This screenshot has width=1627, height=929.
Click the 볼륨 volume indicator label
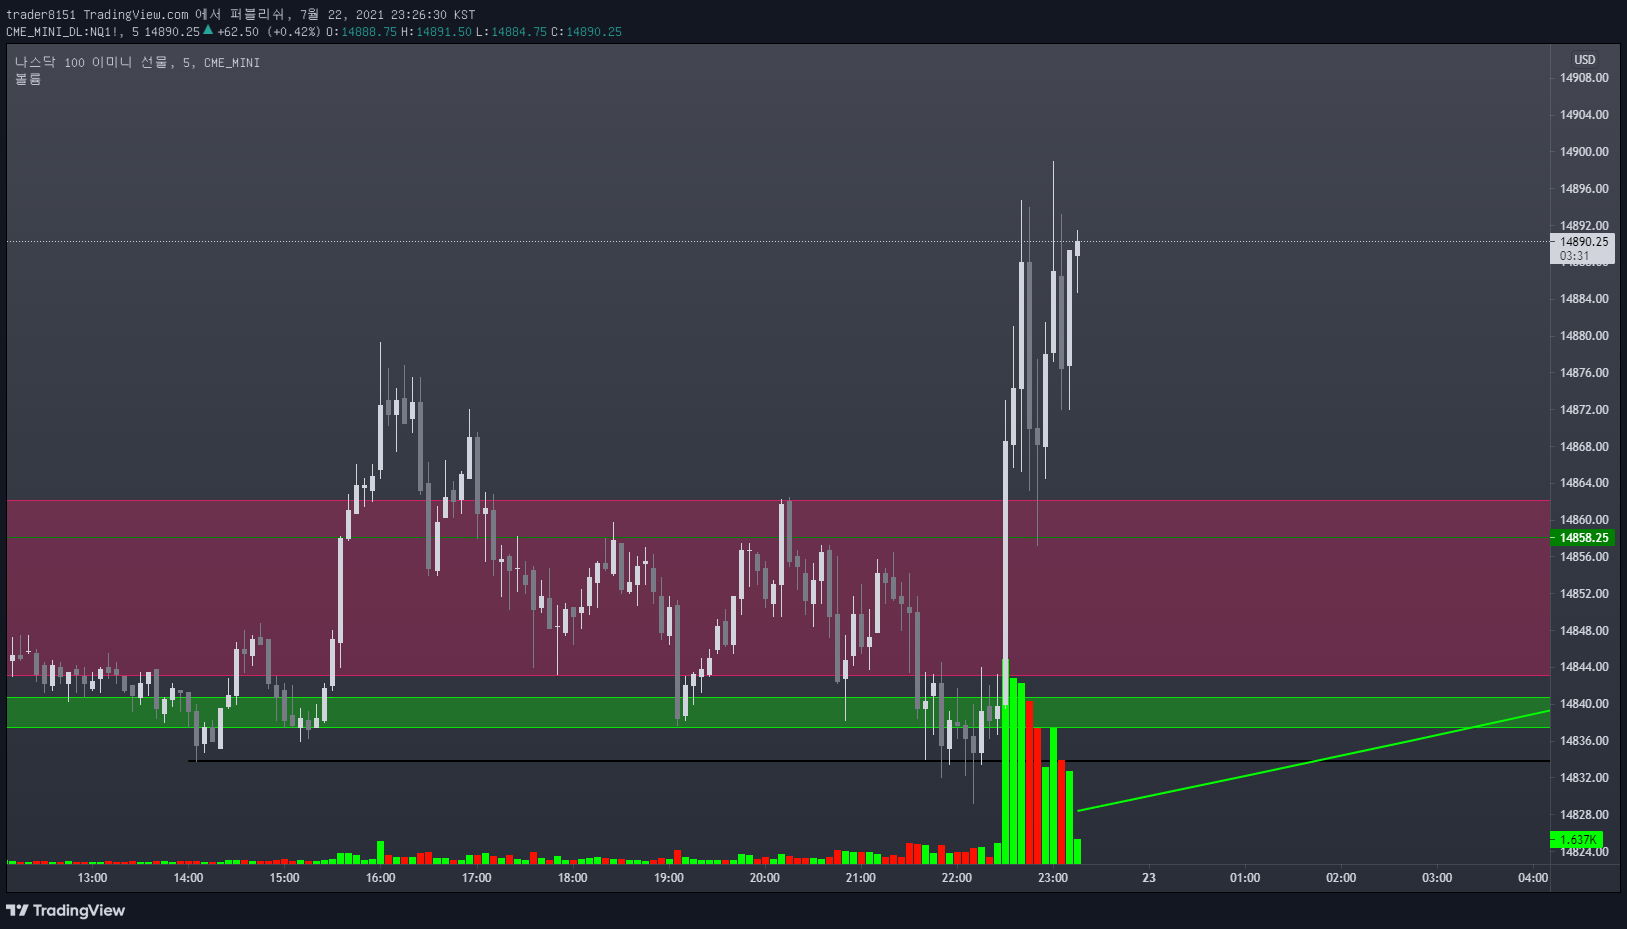(28, 79)
